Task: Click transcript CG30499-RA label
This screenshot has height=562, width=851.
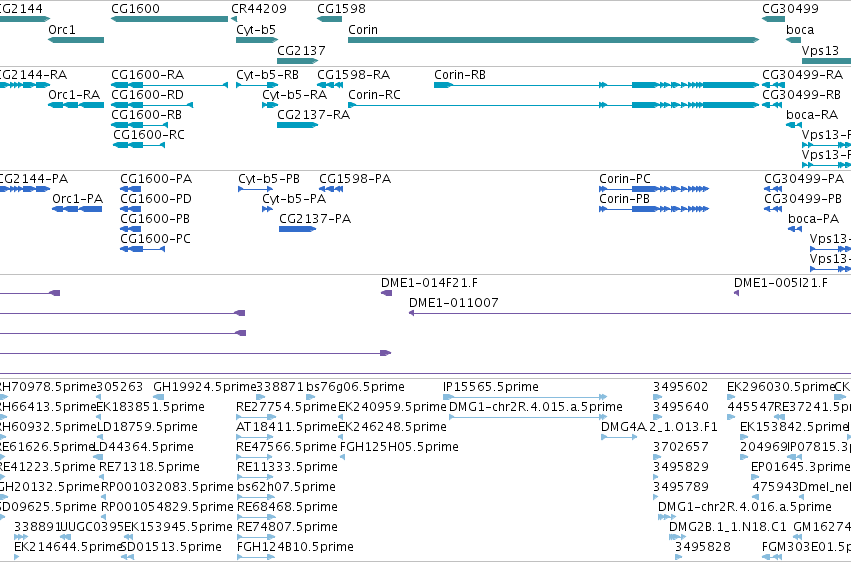Action: 803,75
